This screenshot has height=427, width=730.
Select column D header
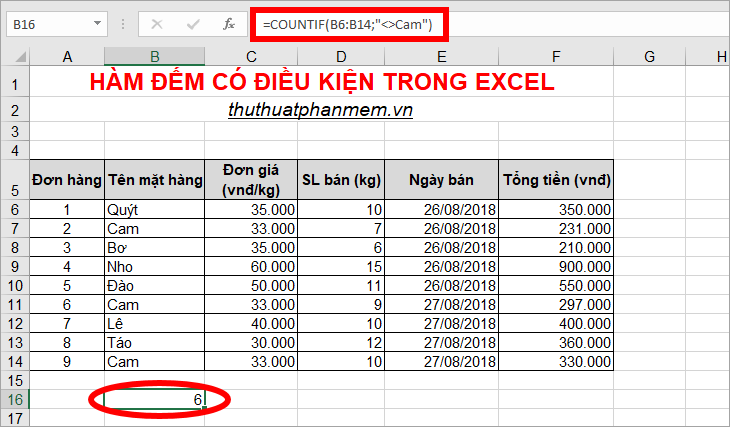click(341, 57)
